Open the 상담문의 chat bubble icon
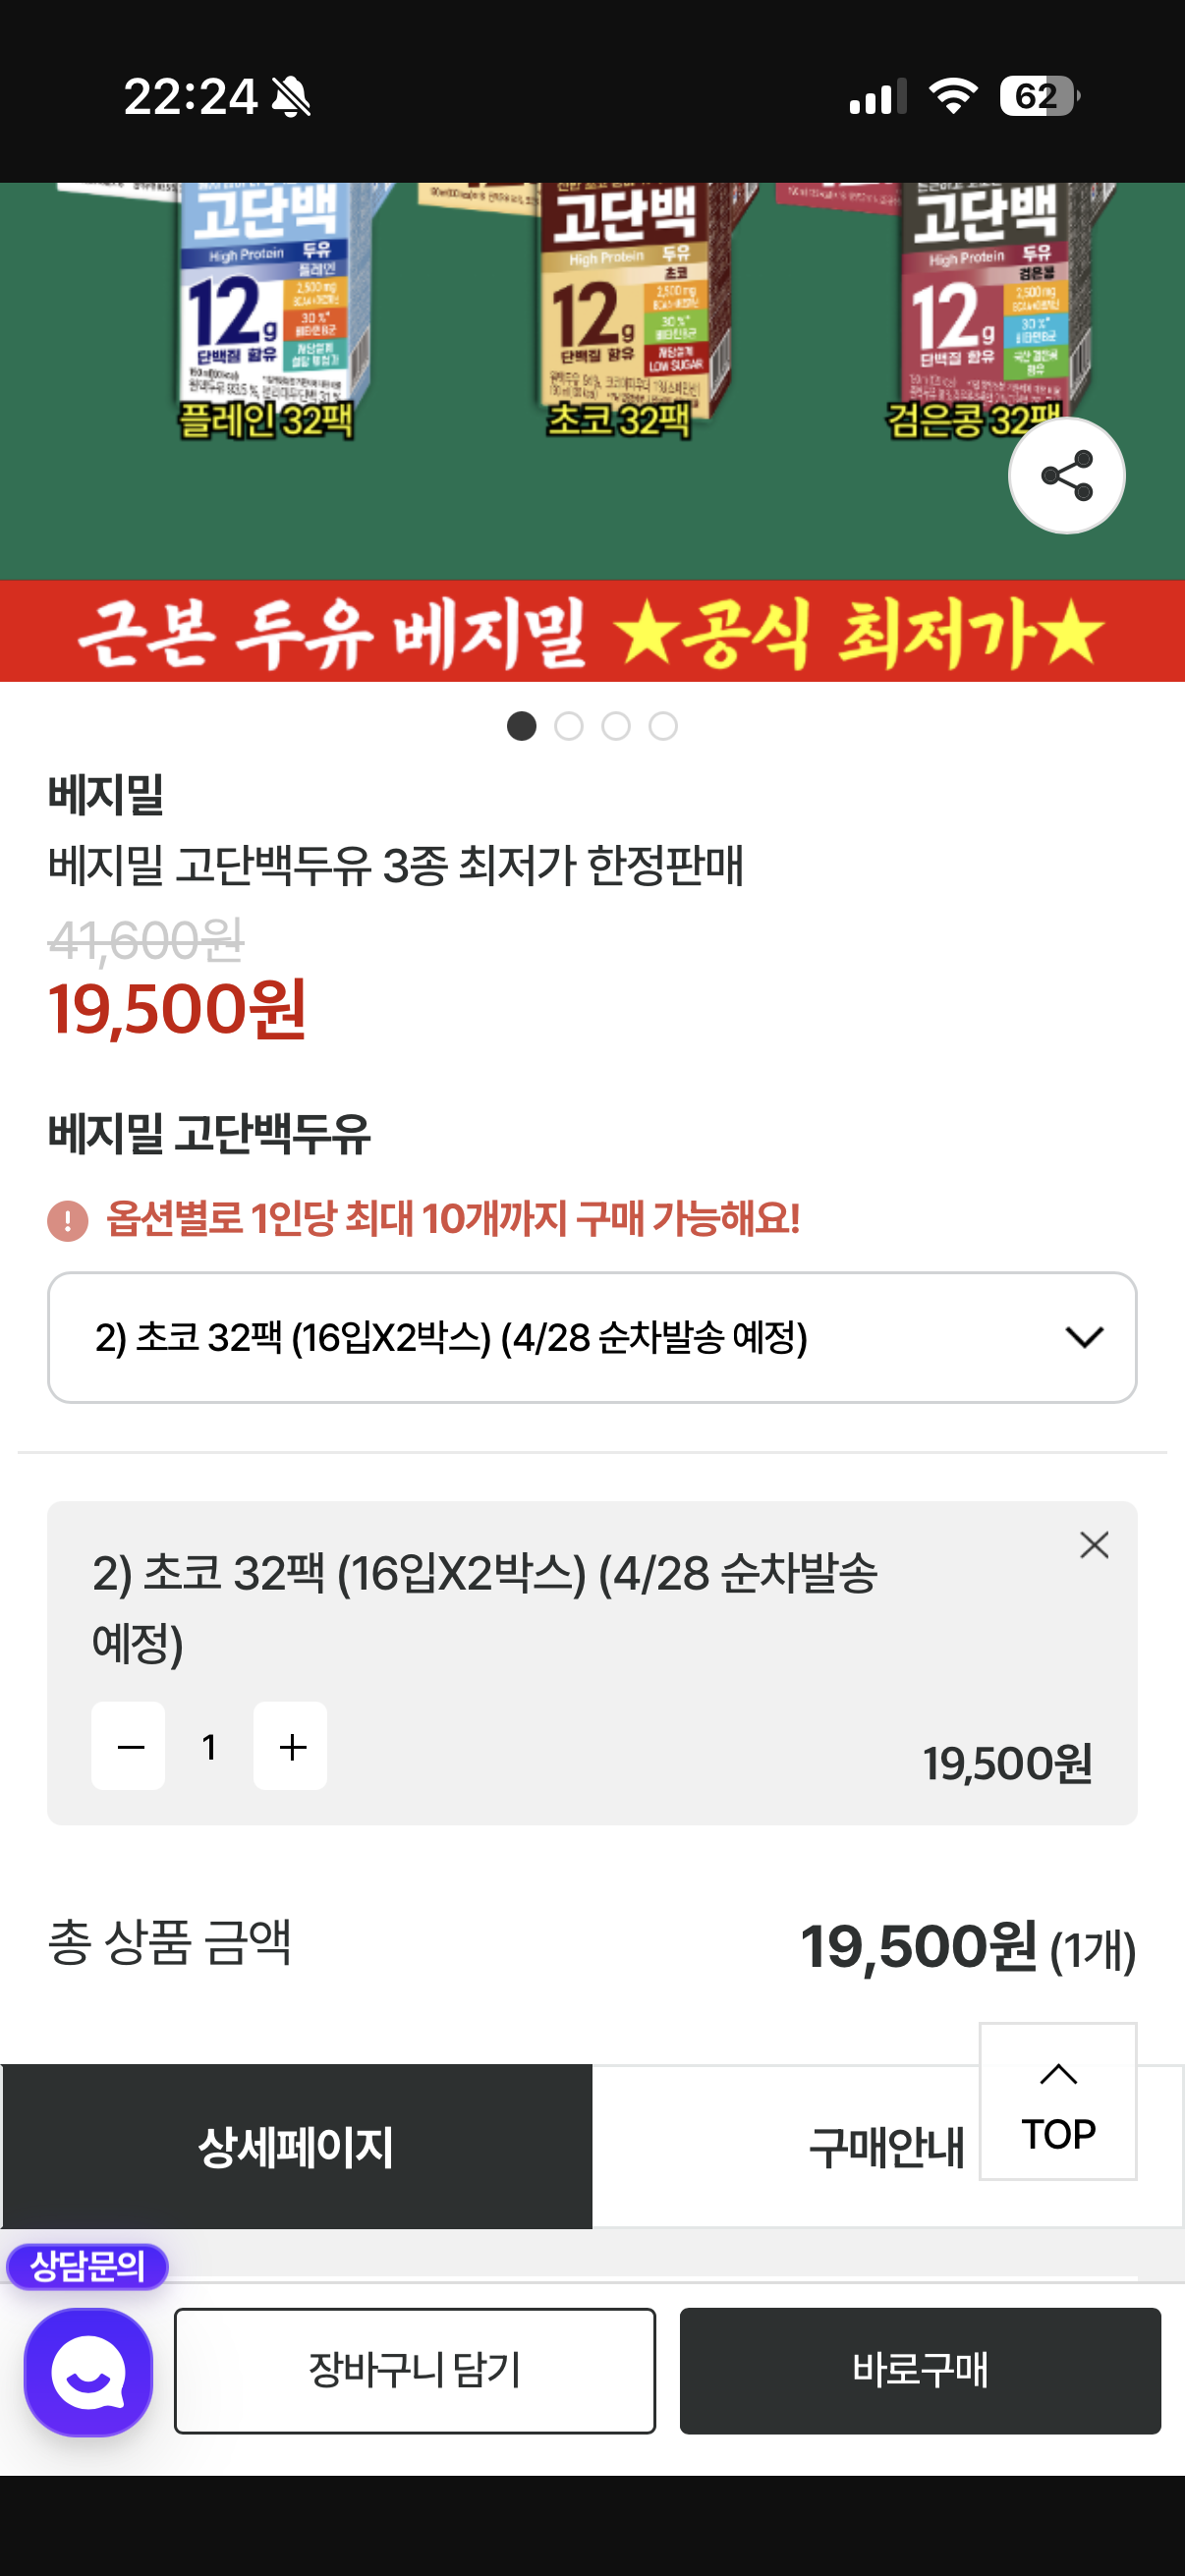Viewport: 1185px width, 2576px height. [x=88, y=2371]
